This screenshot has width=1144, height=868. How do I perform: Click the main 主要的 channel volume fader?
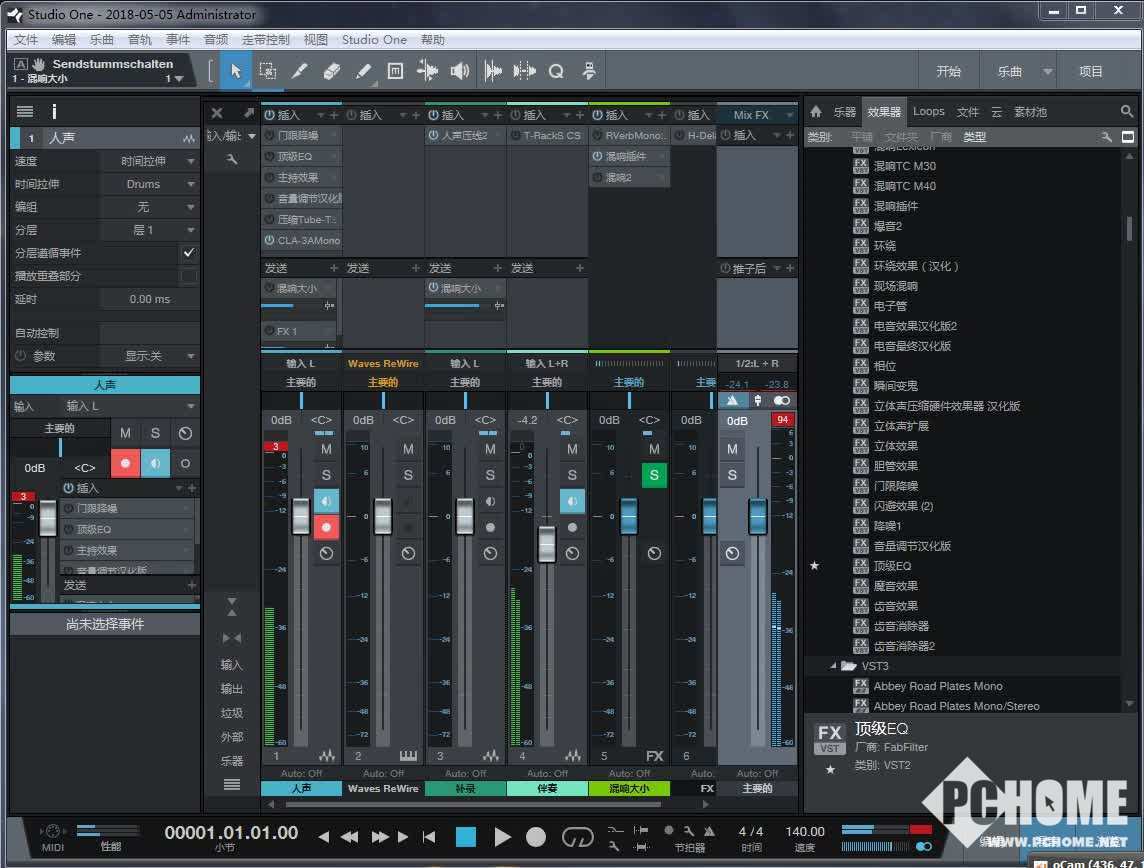pos(758,516)
